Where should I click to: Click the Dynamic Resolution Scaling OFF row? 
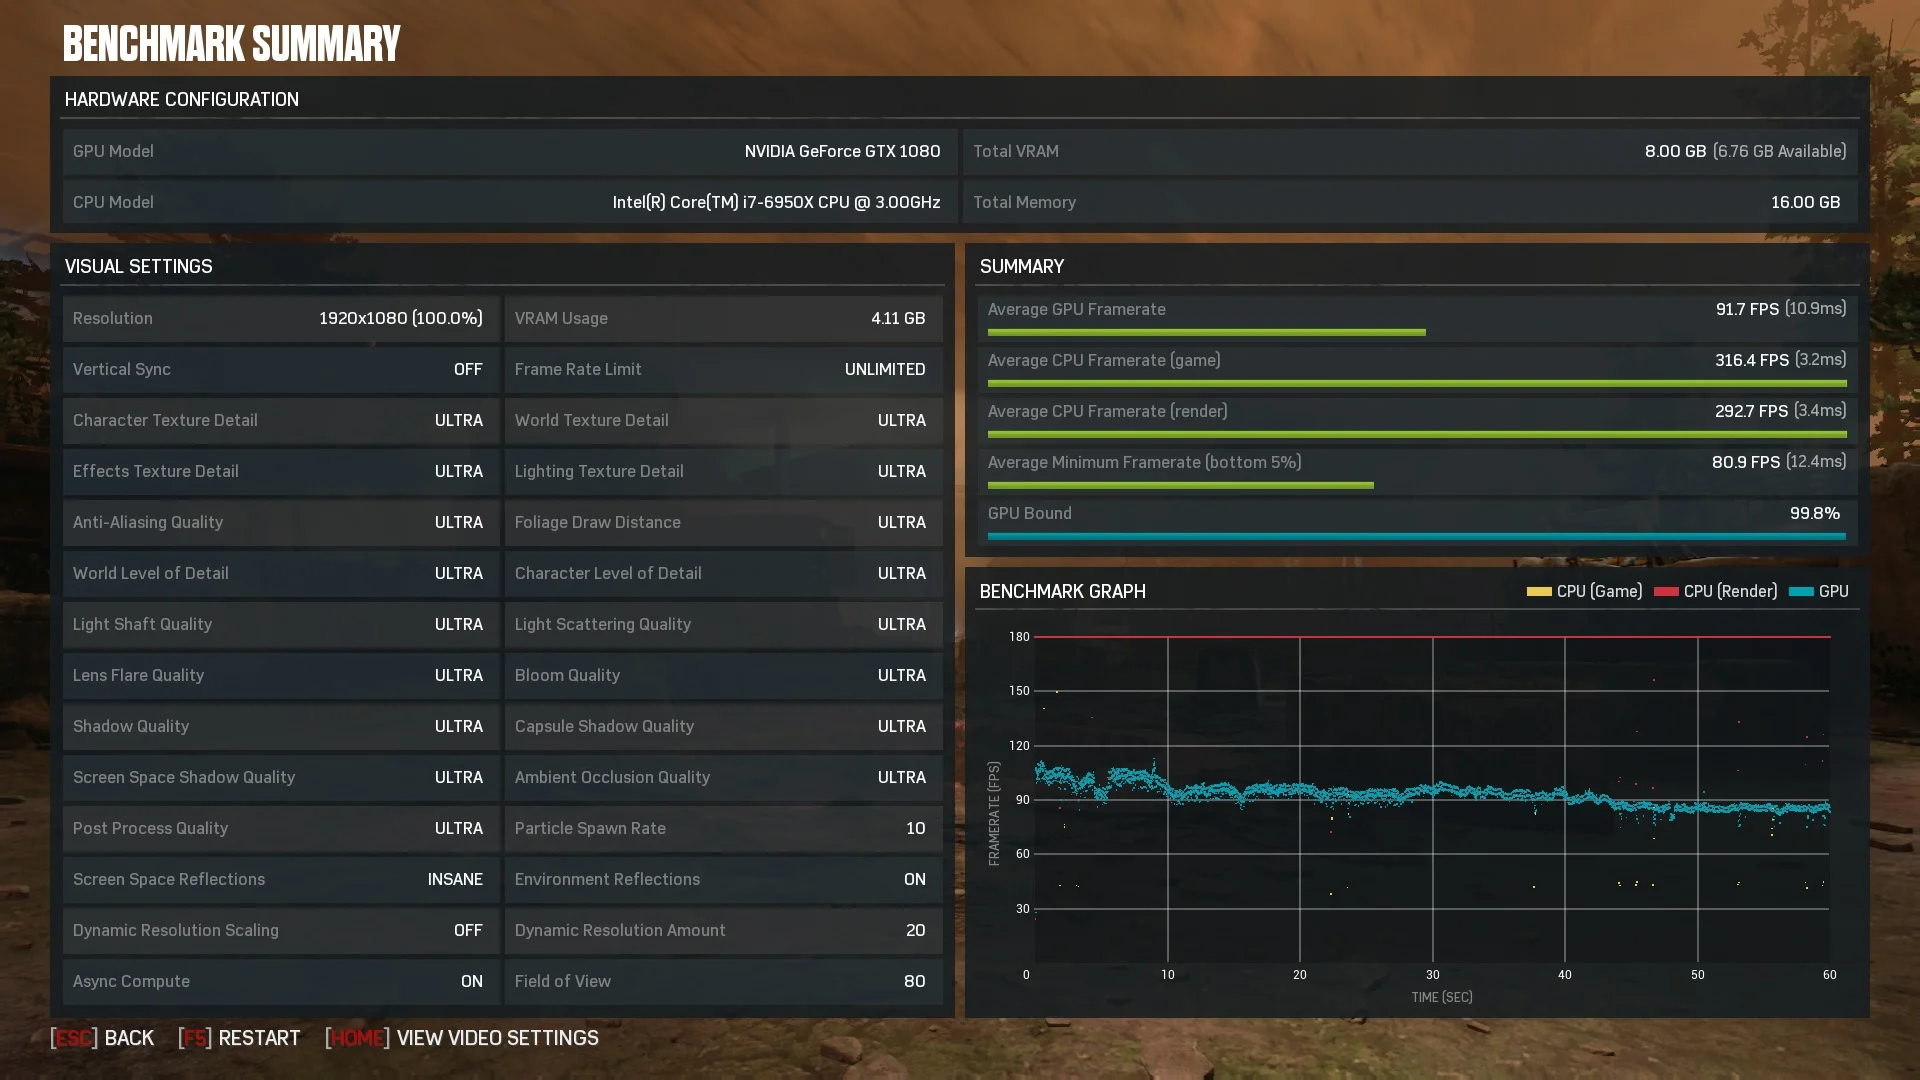[280, 931]
